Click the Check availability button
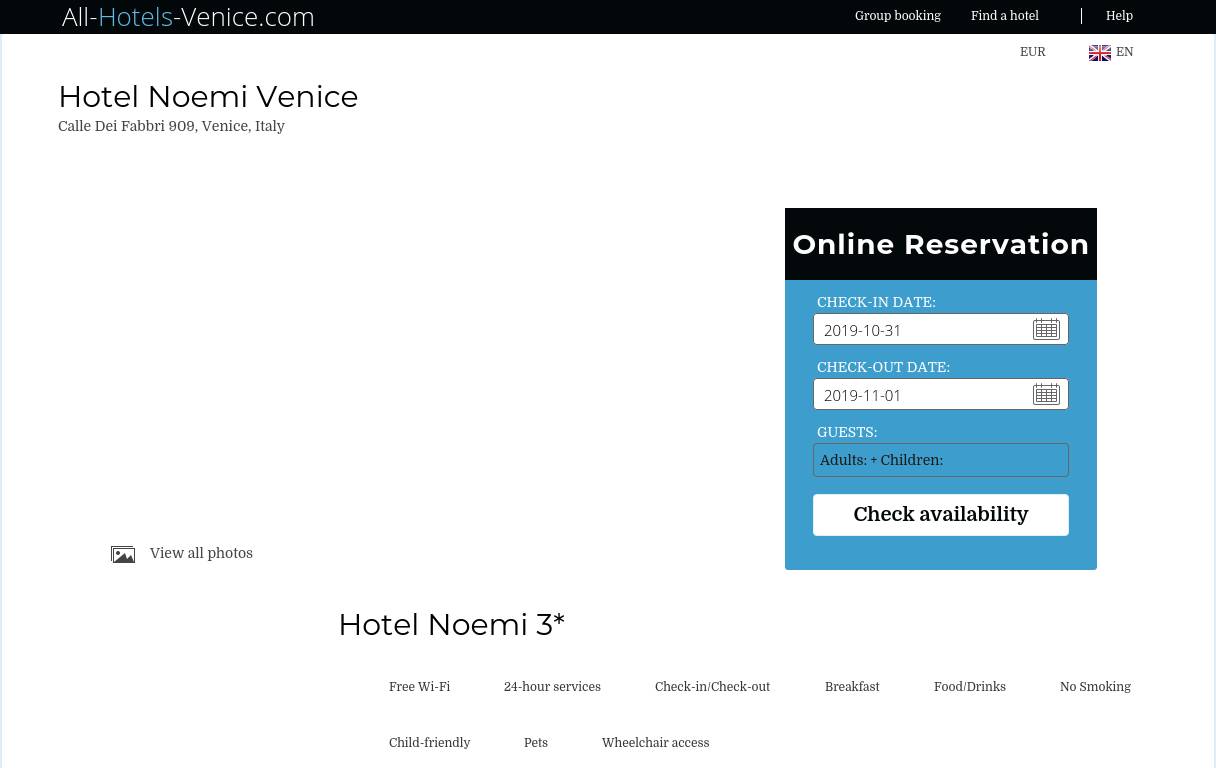The width and height of the screenshot is (1216, 768). point(940,514)
